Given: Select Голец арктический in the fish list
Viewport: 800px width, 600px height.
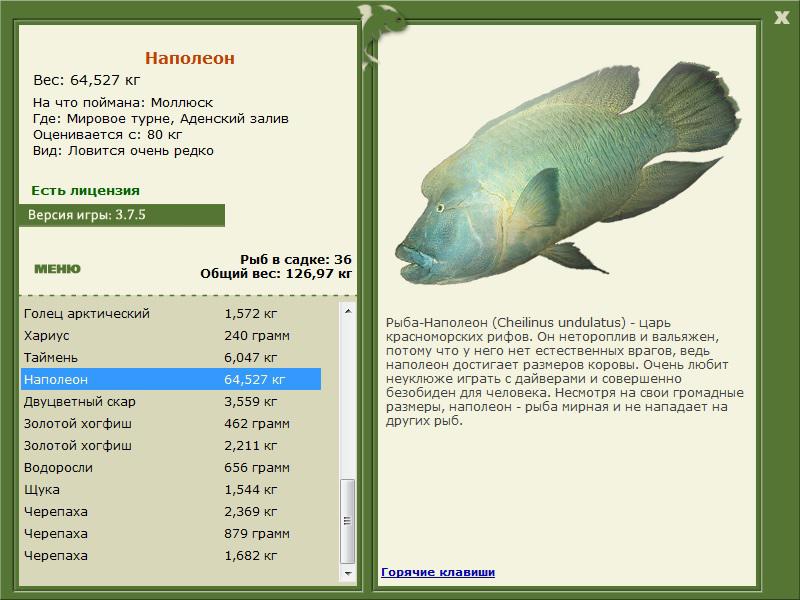Looking at the screenshot, I should [x=86, y=314].
